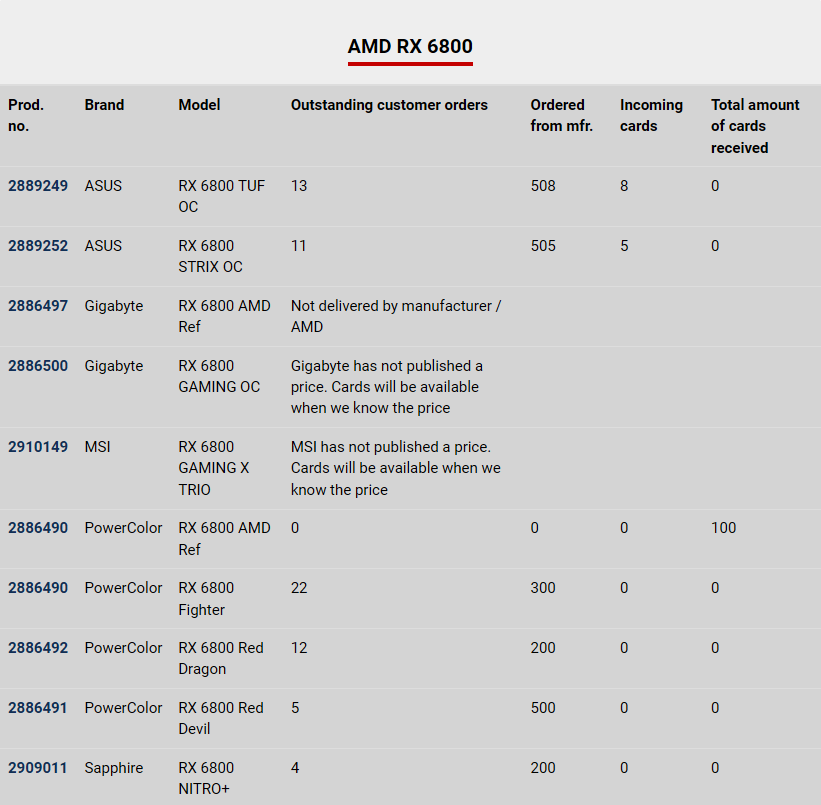821x805 pixels.
Task: Open product number 2886491 link
Action: (x=38, y=708)
